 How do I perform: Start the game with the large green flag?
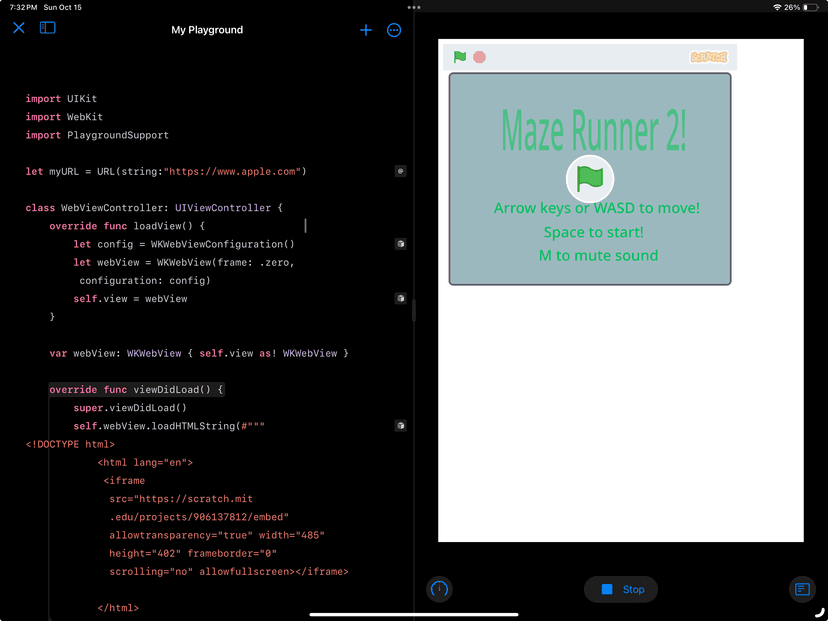(x=590, y=179)
